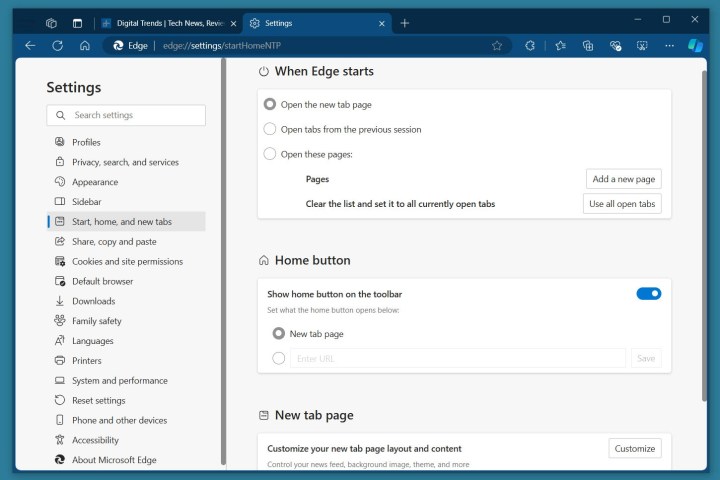Open the tab actions menu button
The width and height of the screenshot is (720, 480).
77,22
